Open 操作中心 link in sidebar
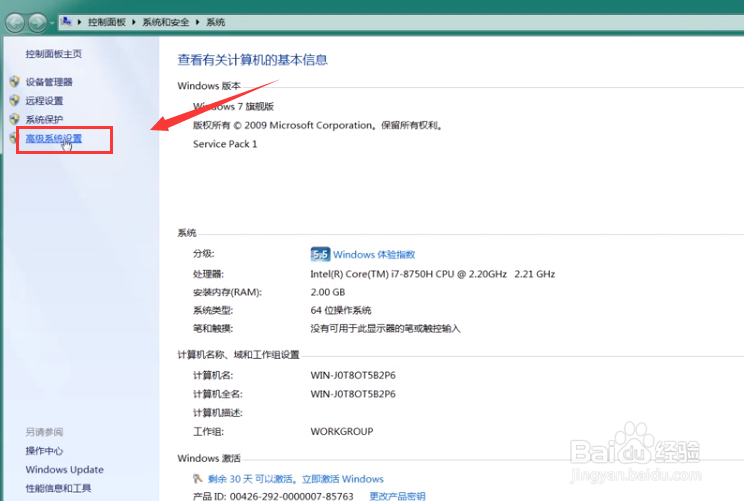 [44, 451]
